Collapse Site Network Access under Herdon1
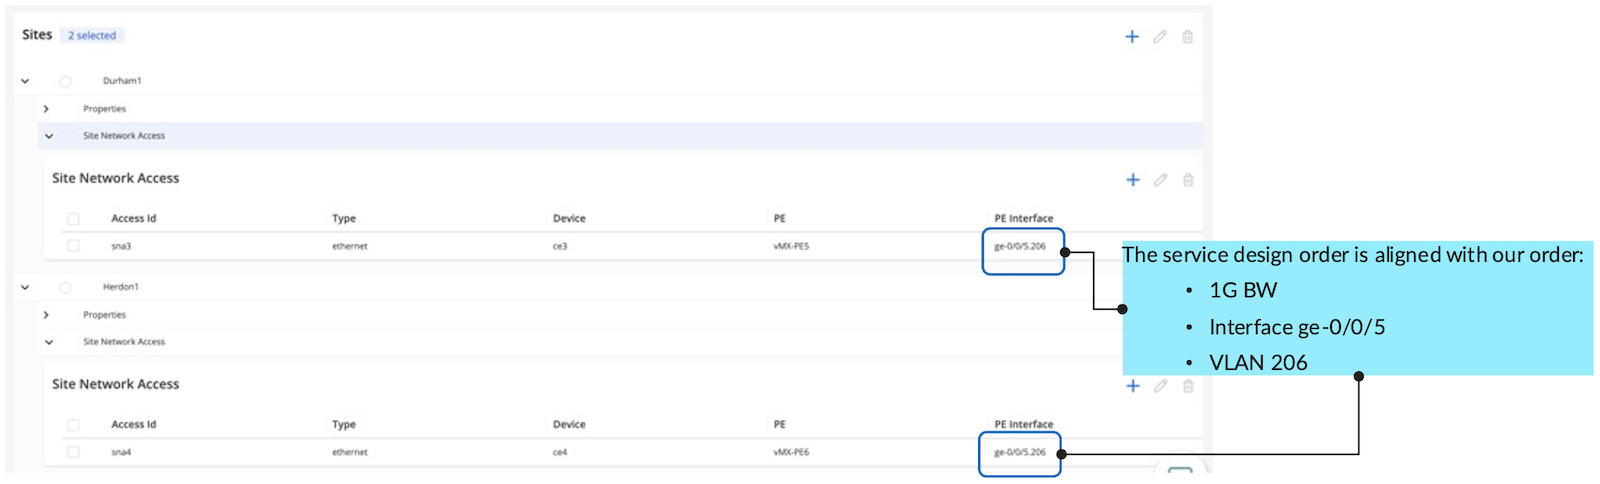The height and width of the screenshot is (484, 1600). tap(49, 342)
